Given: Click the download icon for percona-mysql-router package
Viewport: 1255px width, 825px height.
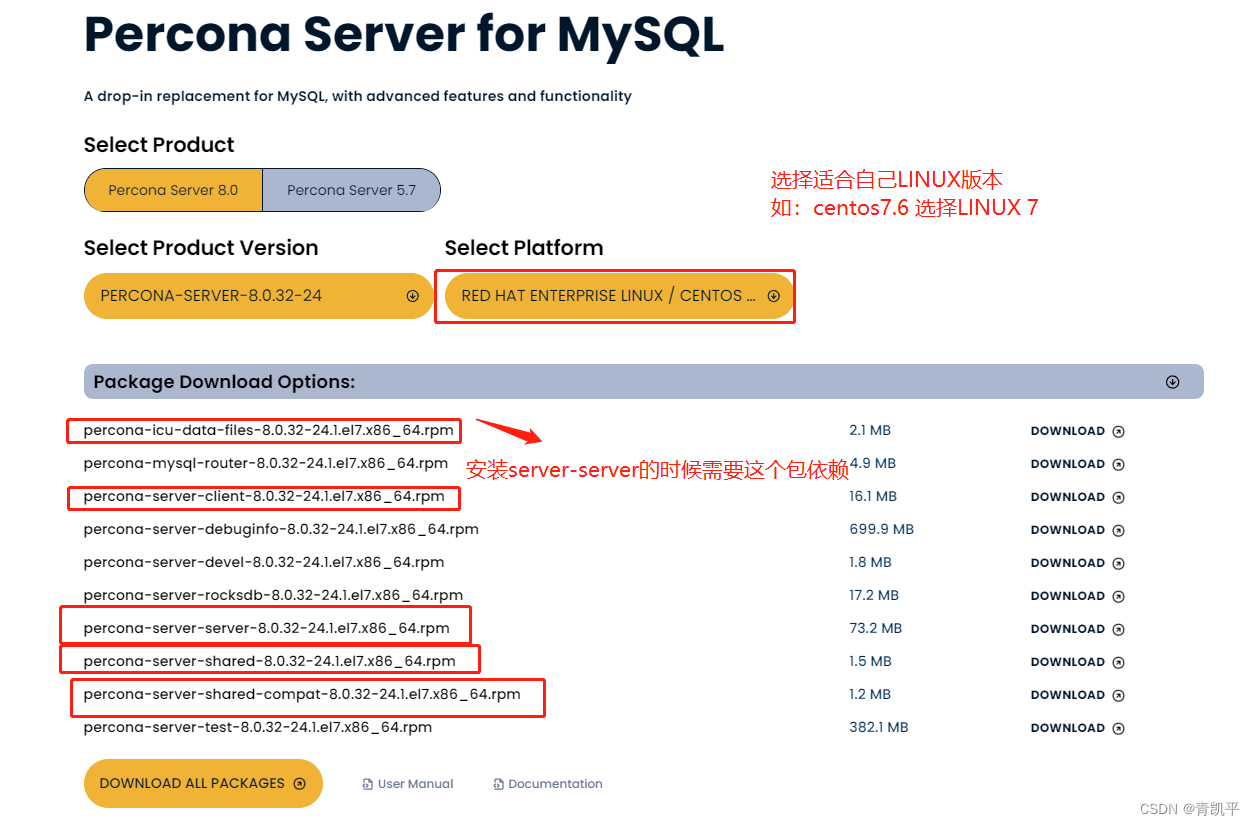Looking at the screenshot, I should pos(1119,463).
